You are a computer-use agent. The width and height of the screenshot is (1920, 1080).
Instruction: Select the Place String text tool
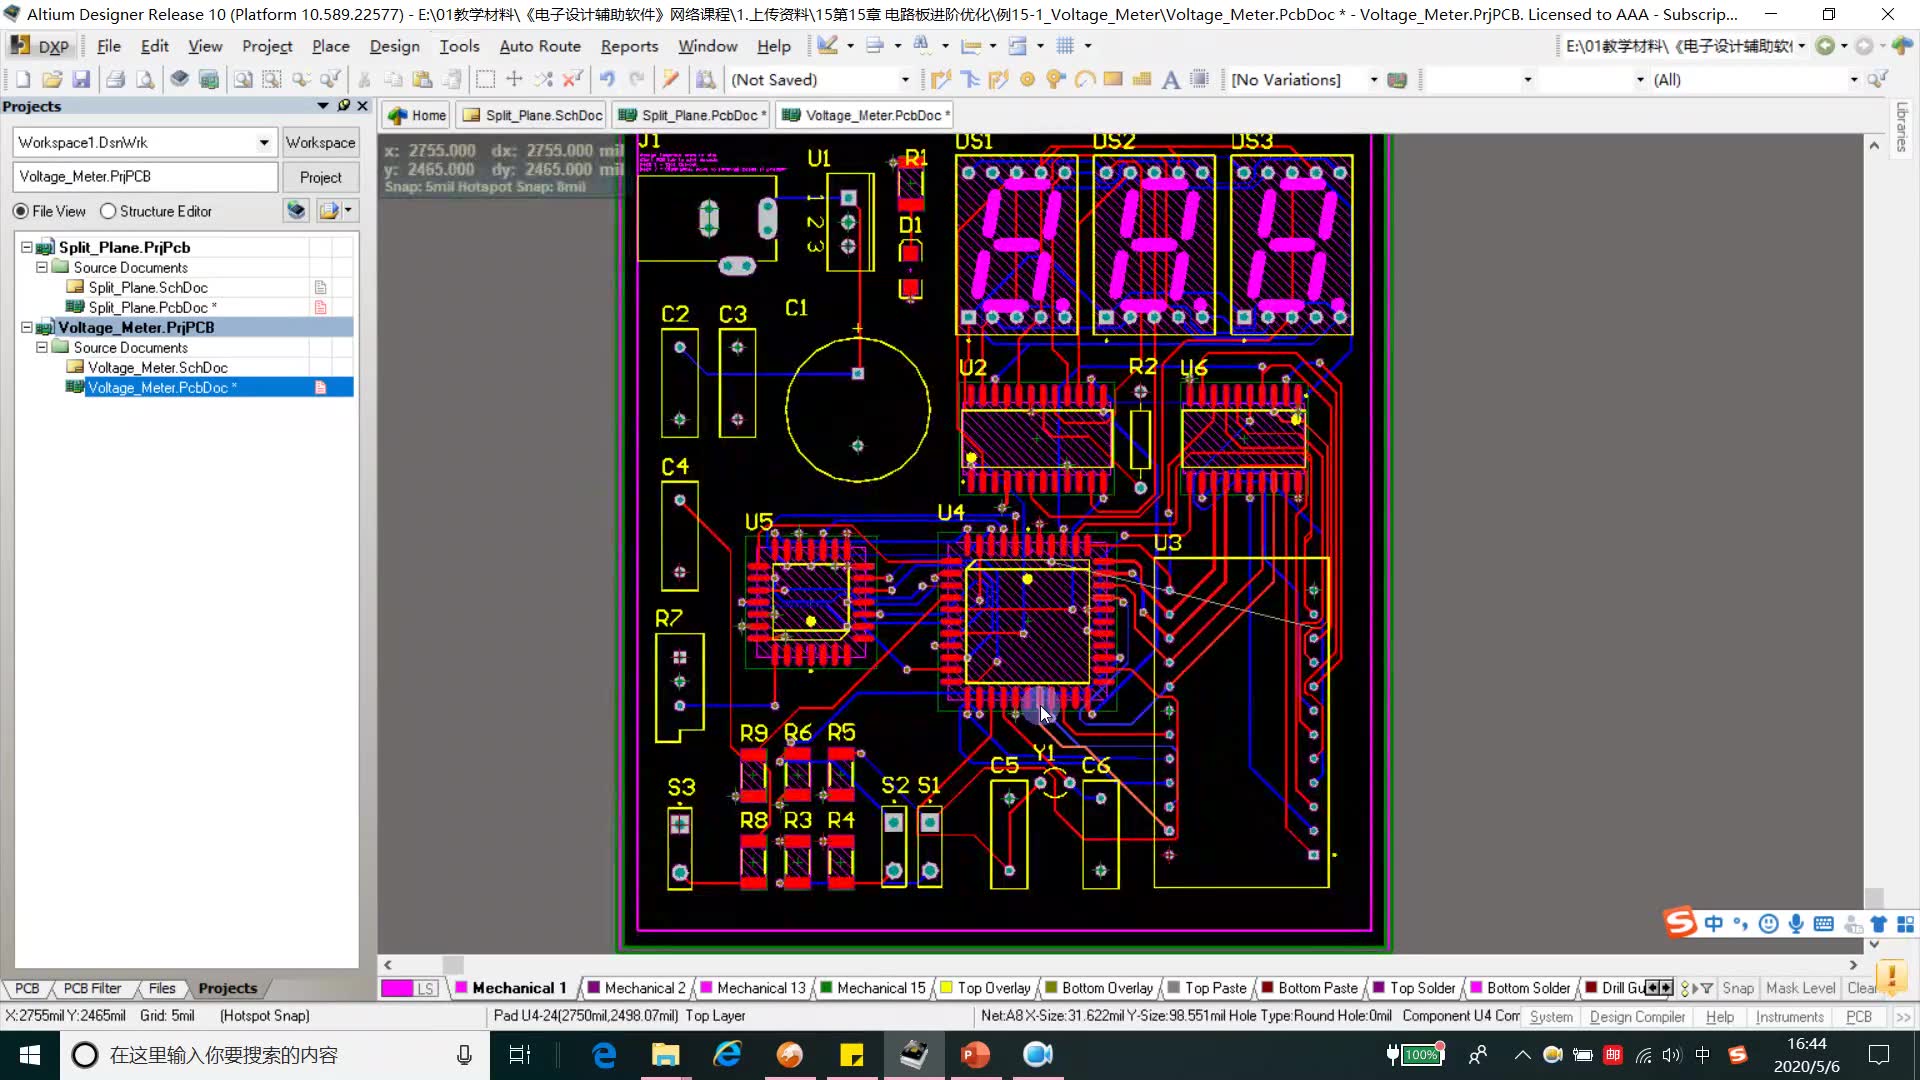click(x=1170, y=80)
